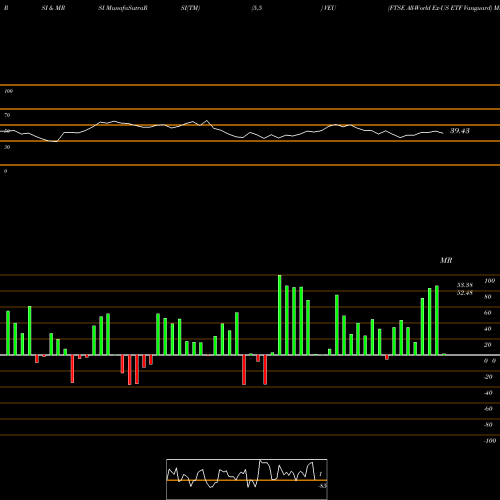Click the MR axis label 60
Viewport: 500px width, 500px height.
(x=488, y=313)
